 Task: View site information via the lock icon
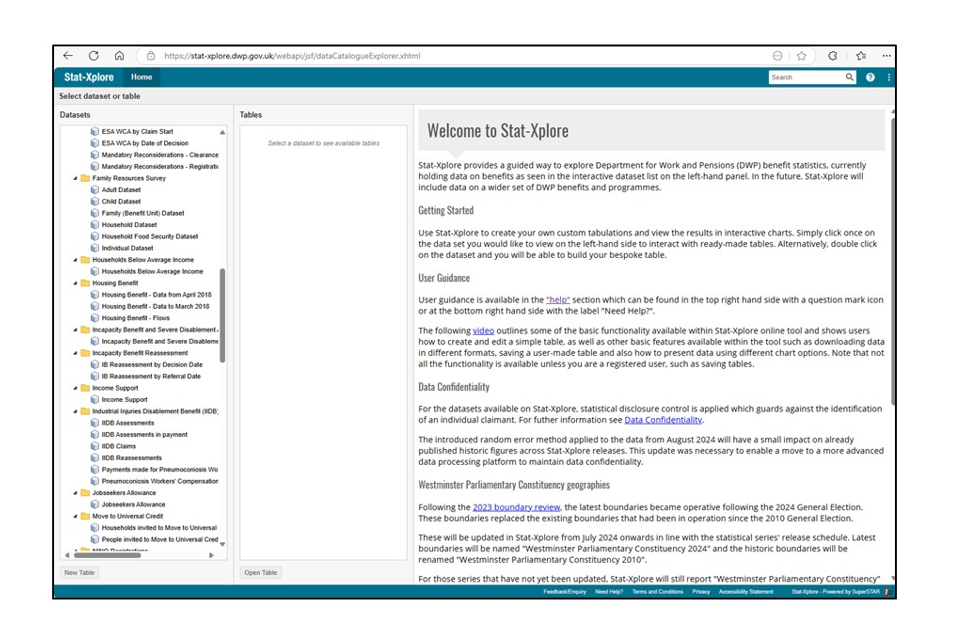click(151, 56)
